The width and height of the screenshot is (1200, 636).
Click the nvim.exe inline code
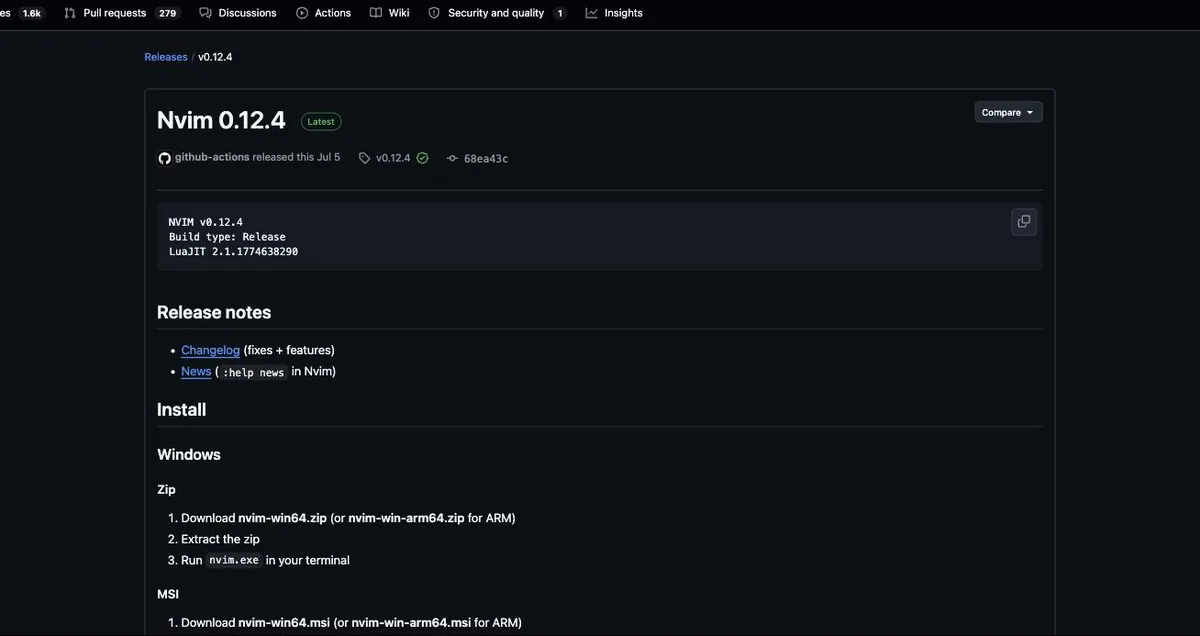(234, 560)
